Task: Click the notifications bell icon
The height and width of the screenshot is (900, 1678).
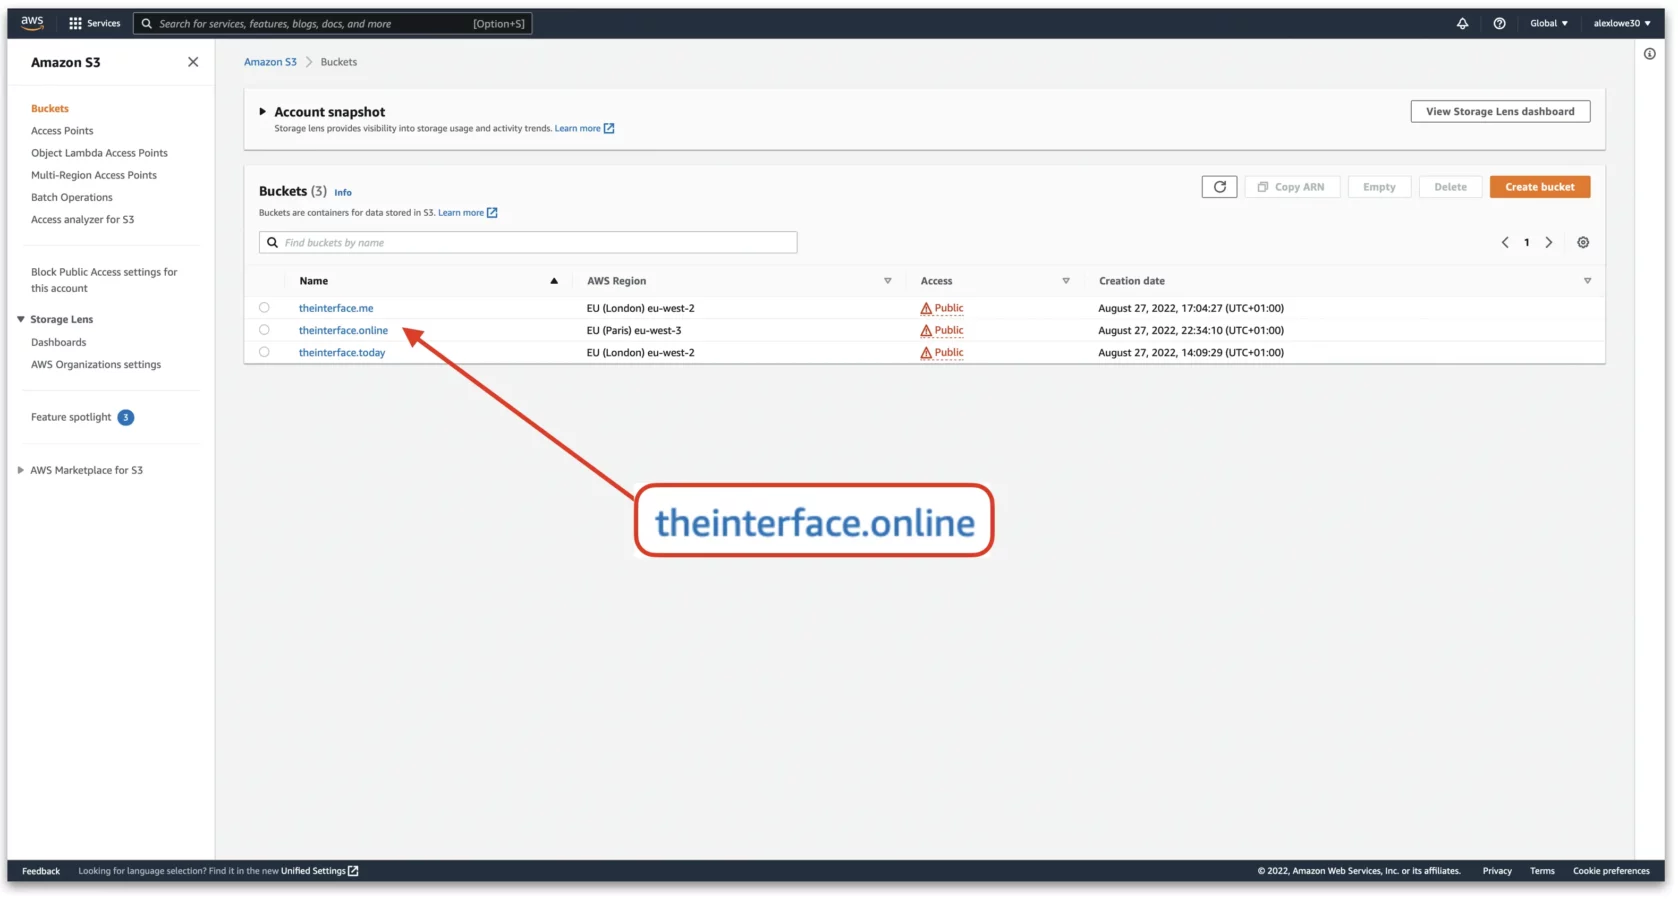Action: [1462, 23]
